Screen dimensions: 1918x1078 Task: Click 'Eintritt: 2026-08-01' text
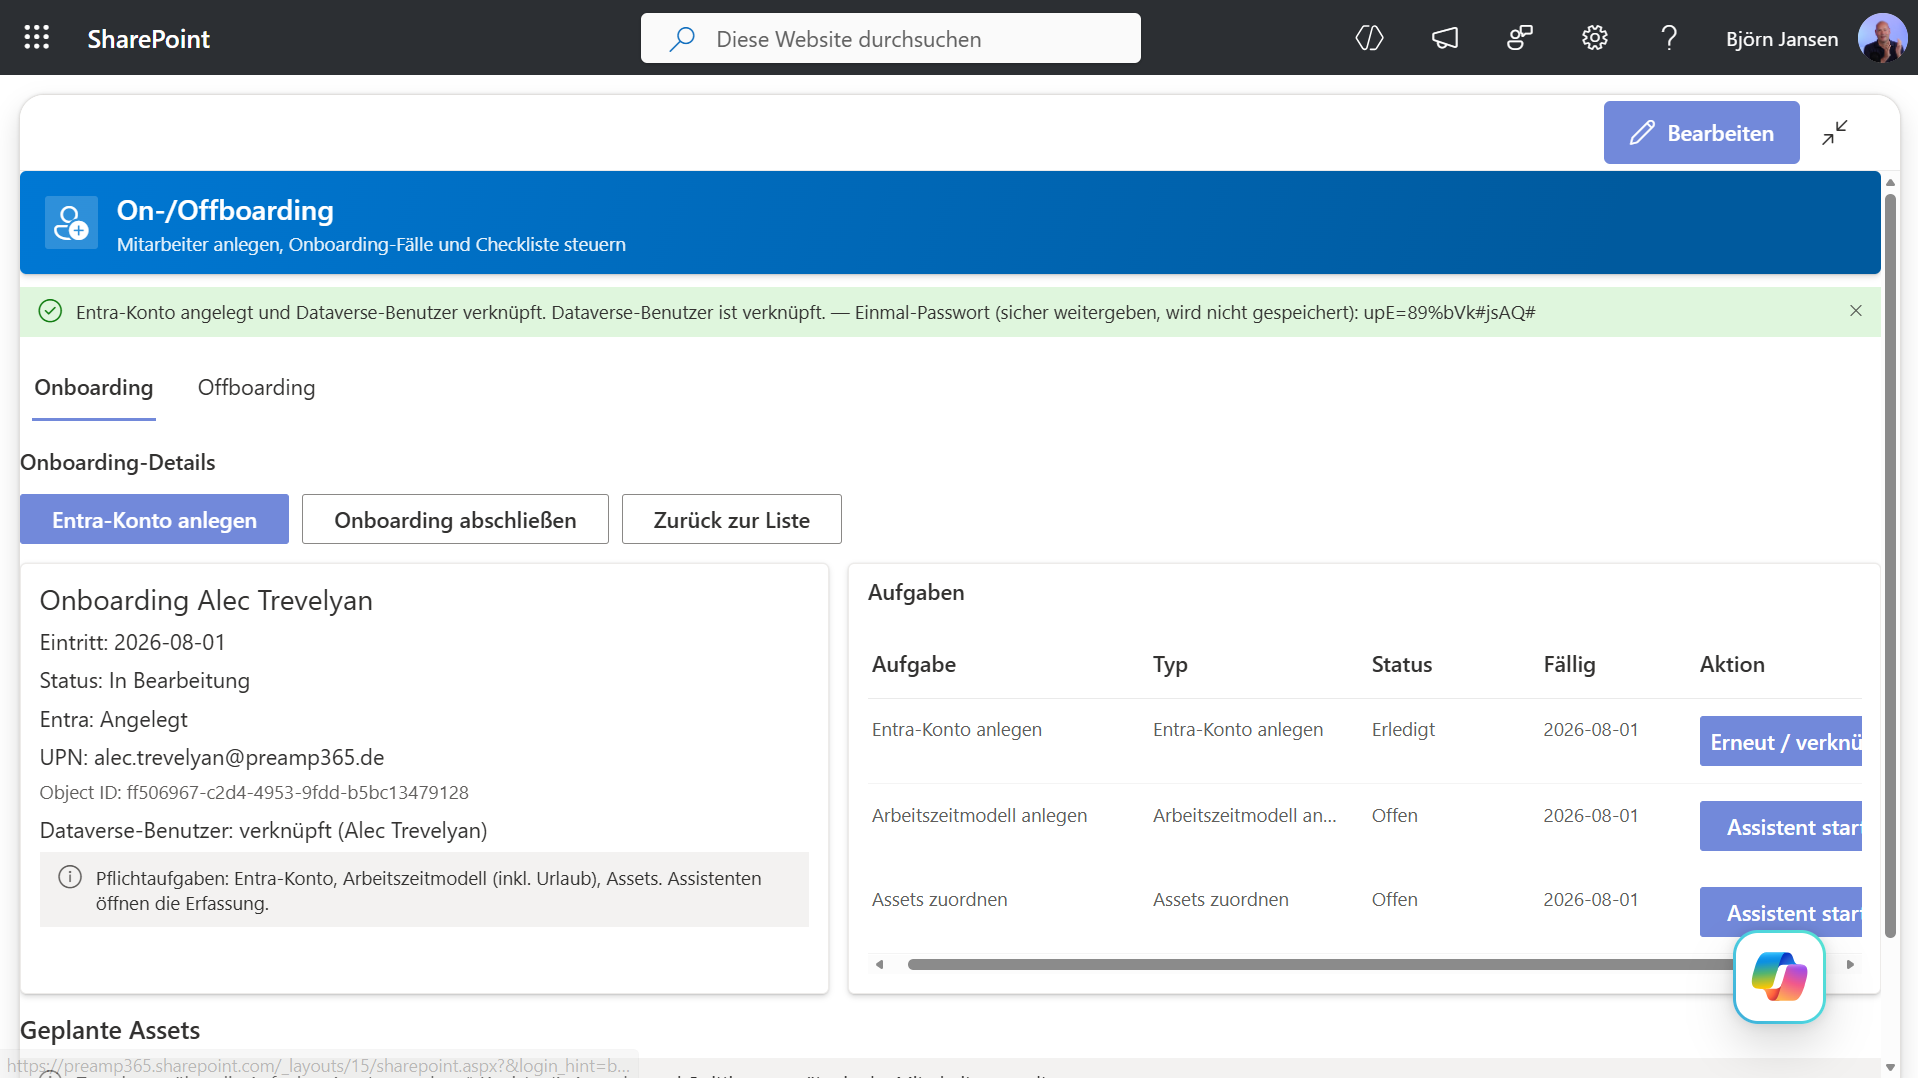pos(132,642)
